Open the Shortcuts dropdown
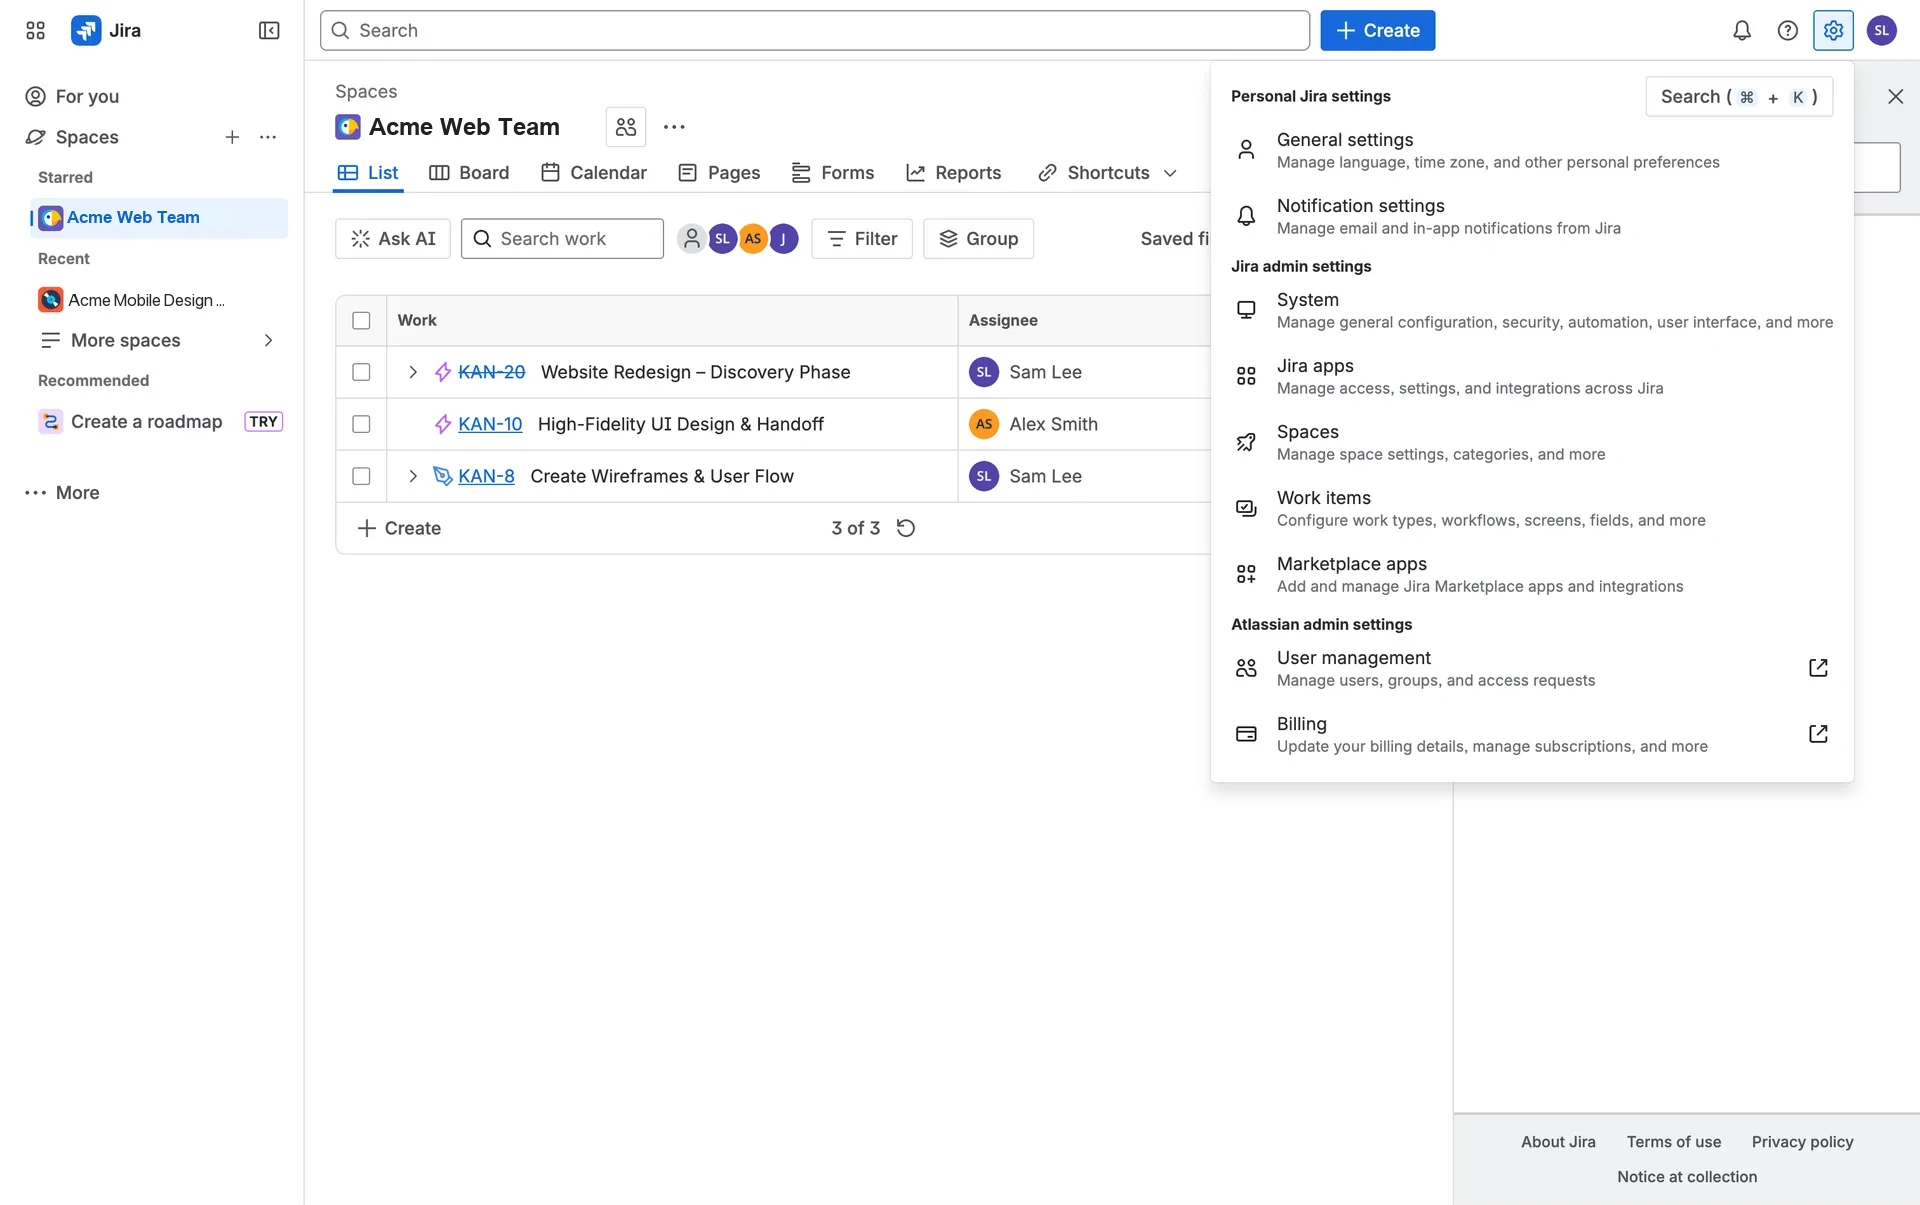 pos(1107,173)
